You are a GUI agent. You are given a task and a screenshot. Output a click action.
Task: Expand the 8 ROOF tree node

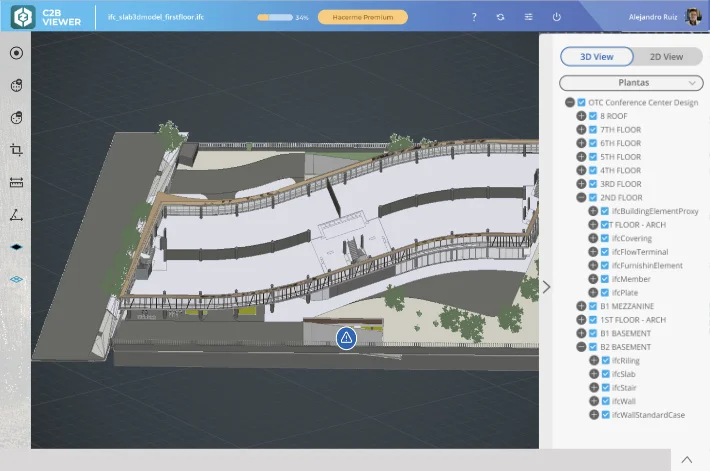[581, 116]
